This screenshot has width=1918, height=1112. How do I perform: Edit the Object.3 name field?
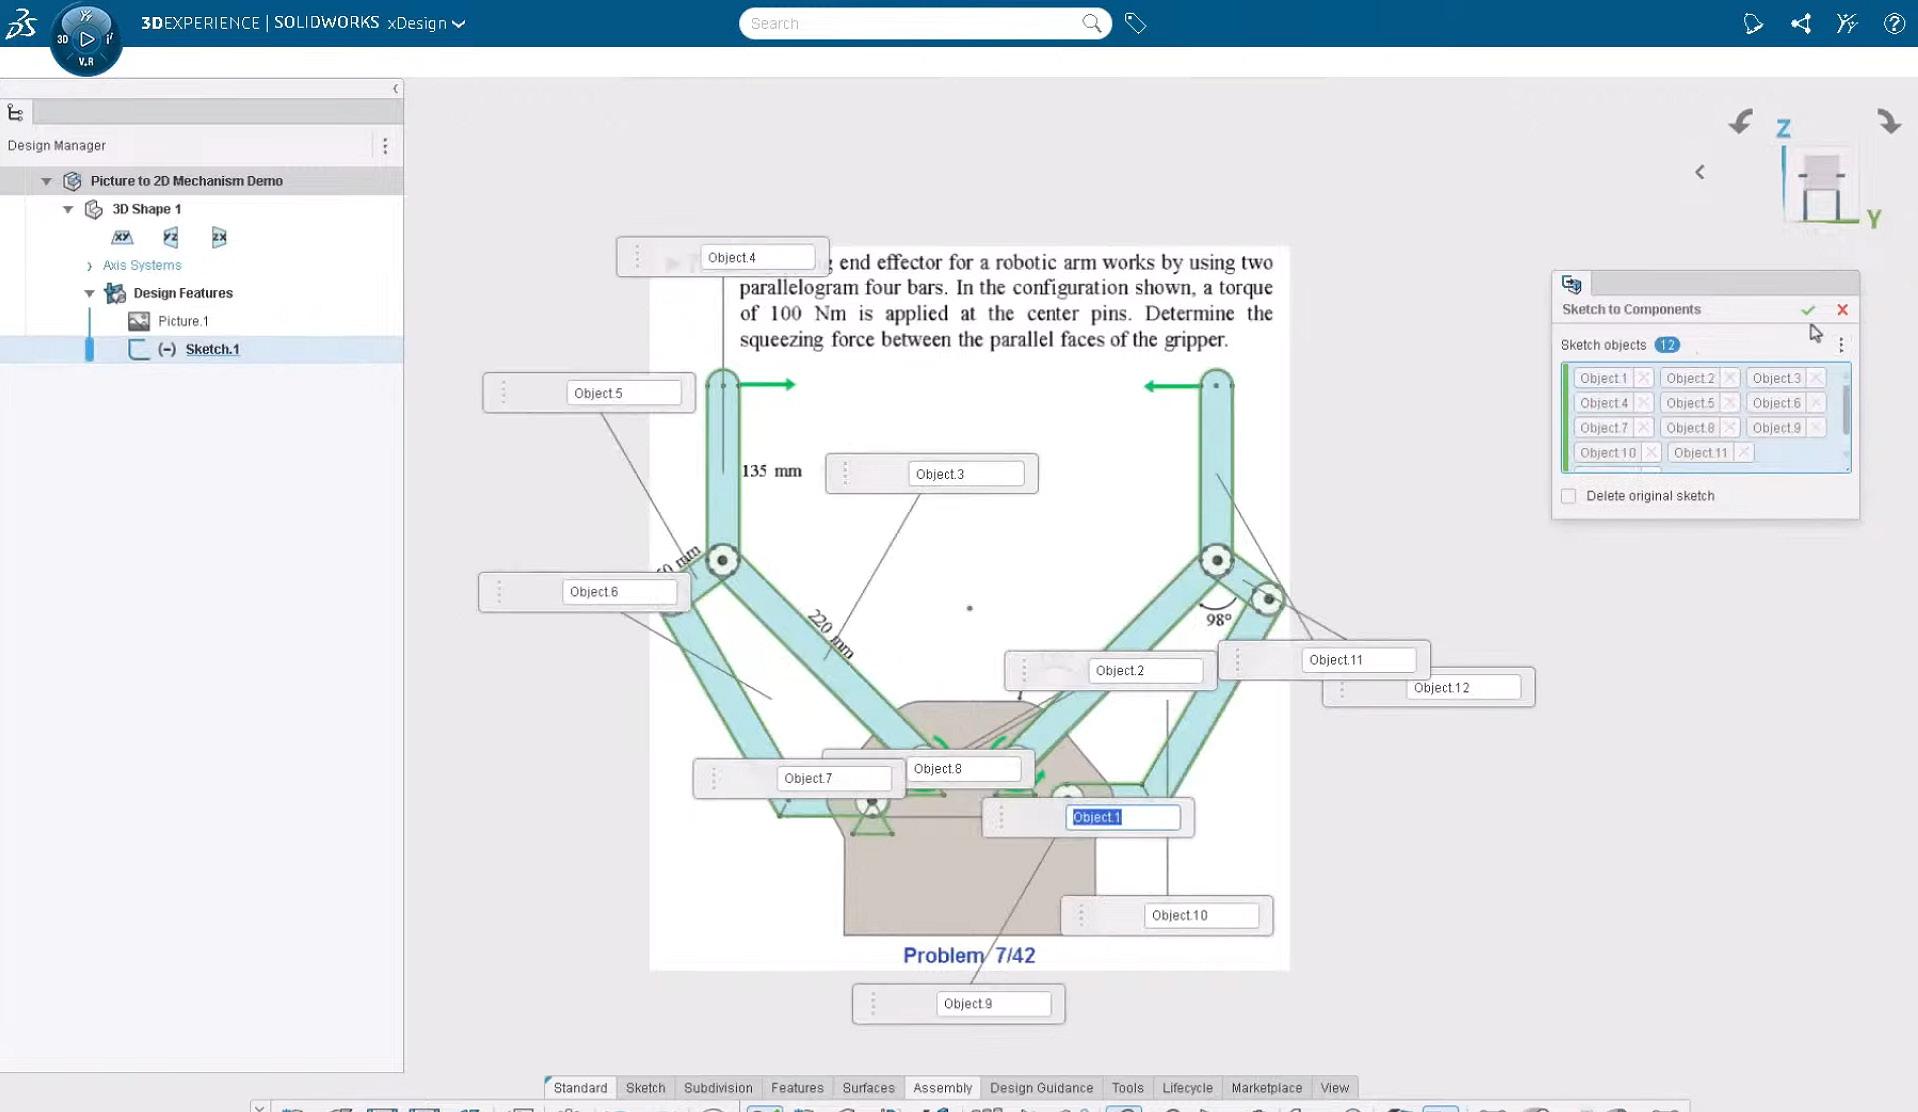[966, 474]
